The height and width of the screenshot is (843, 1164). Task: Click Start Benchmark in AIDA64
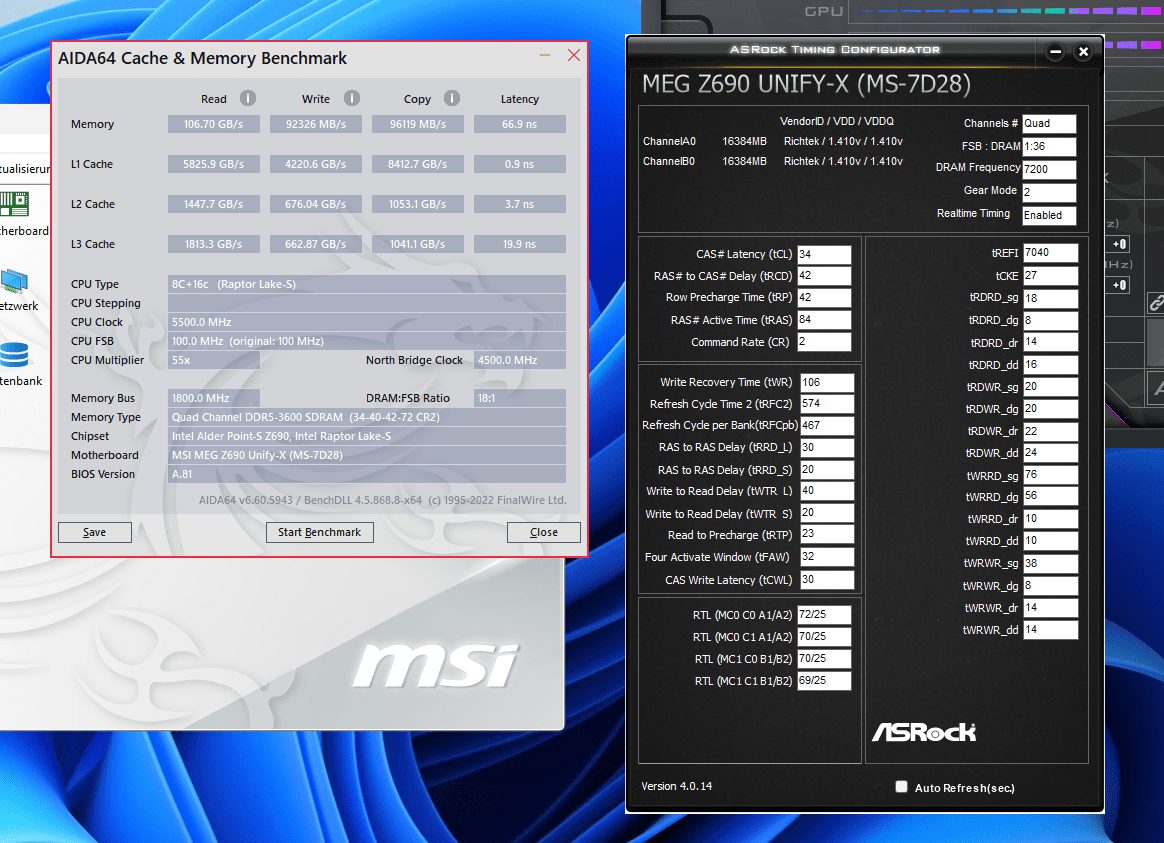319,532
